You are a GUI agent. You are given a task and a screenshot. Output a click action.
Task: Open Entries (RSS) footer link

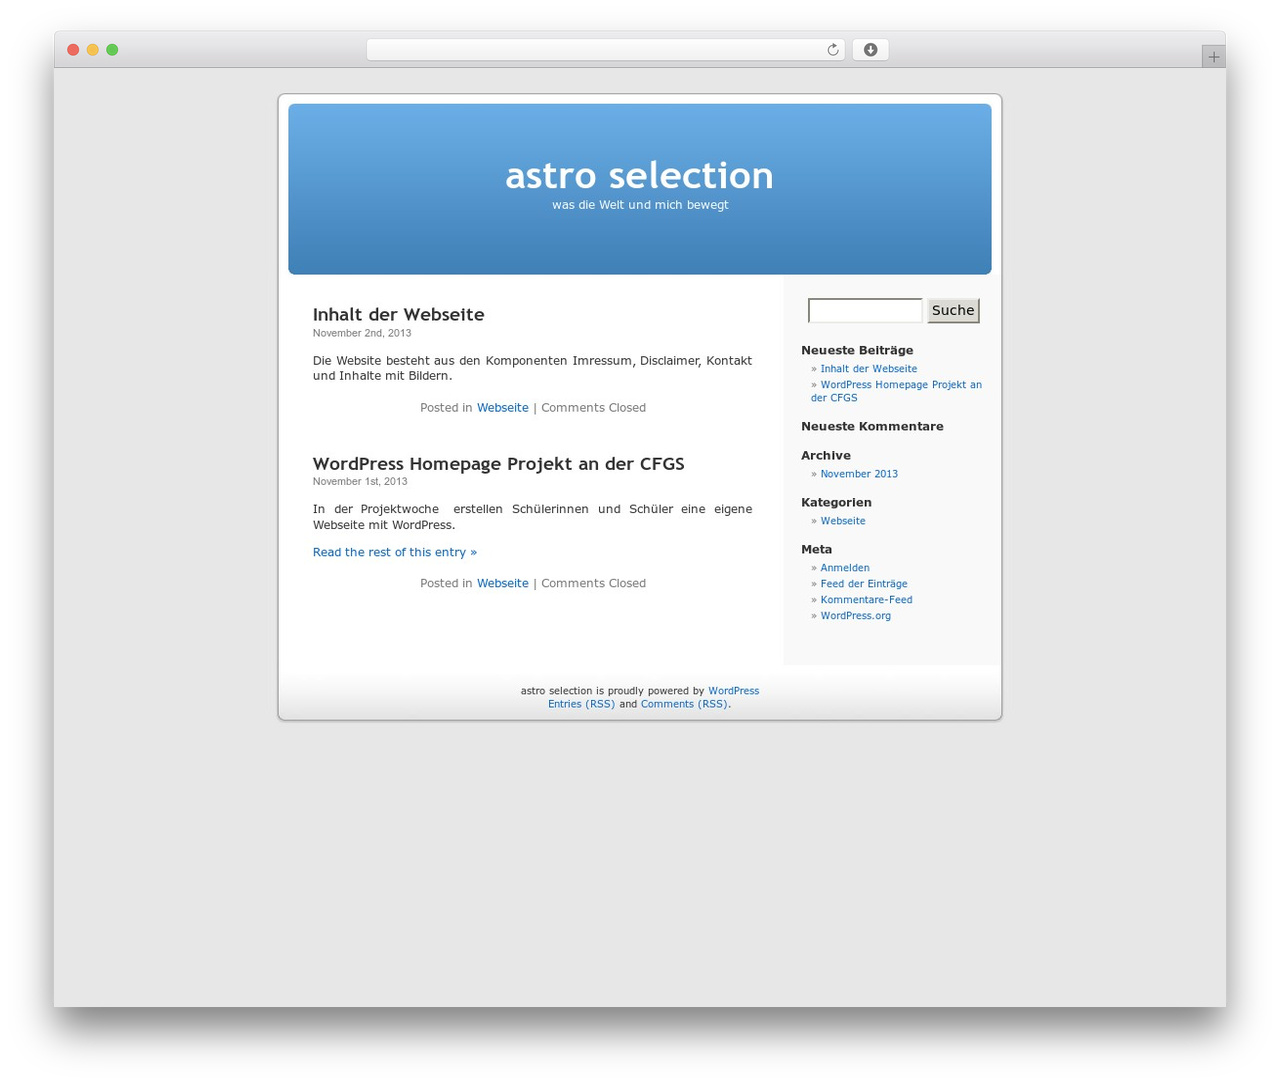click(581, 704)
